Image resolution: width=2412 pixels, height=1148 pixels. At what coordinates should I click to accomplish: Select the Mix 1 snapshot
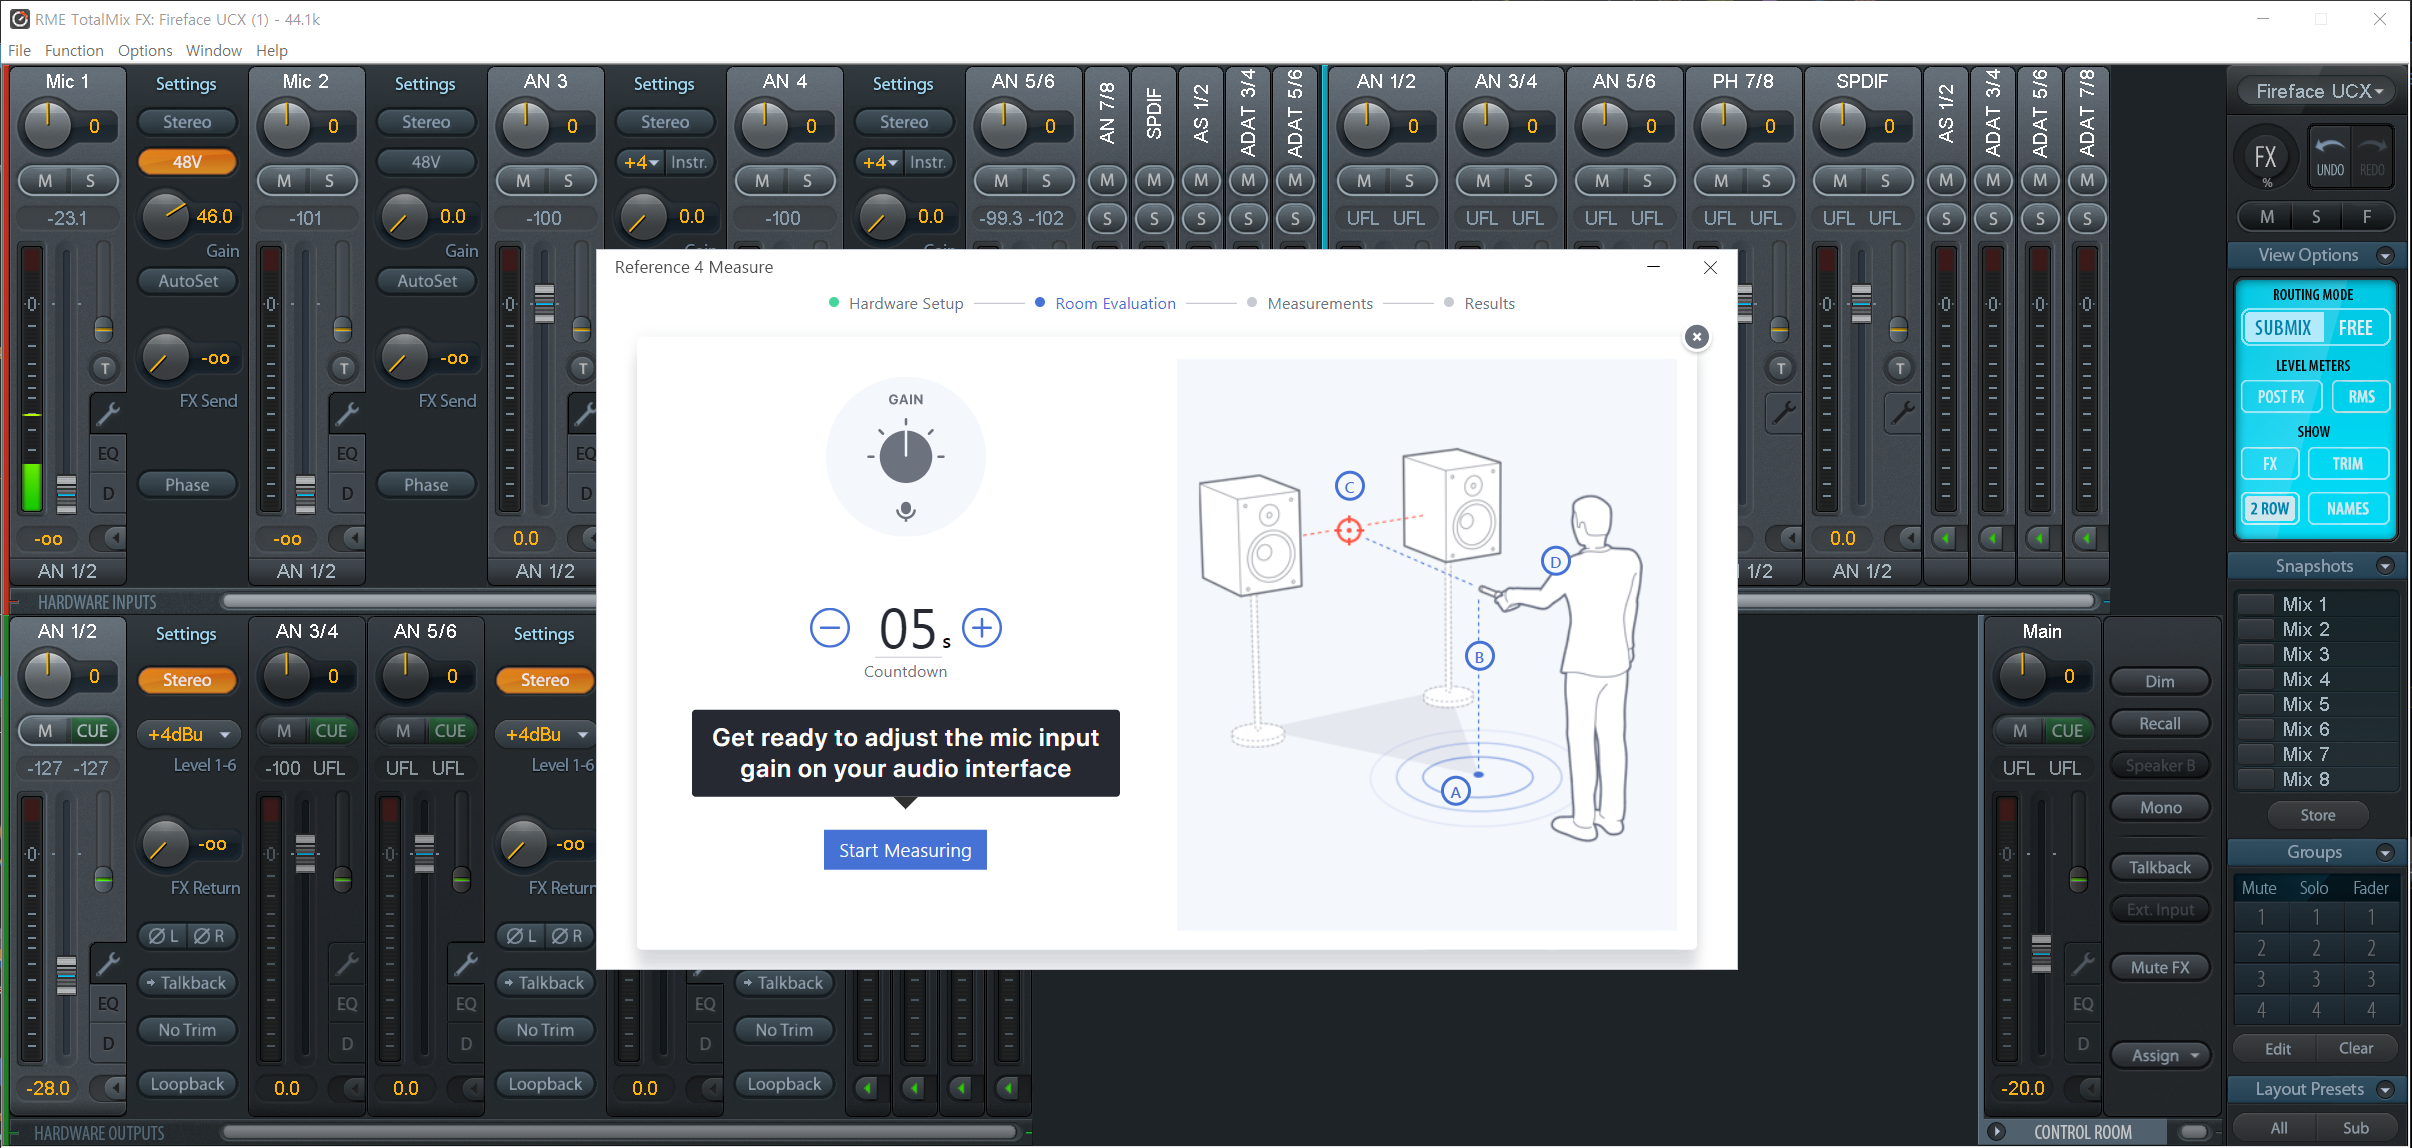(x=2305, y=604)
